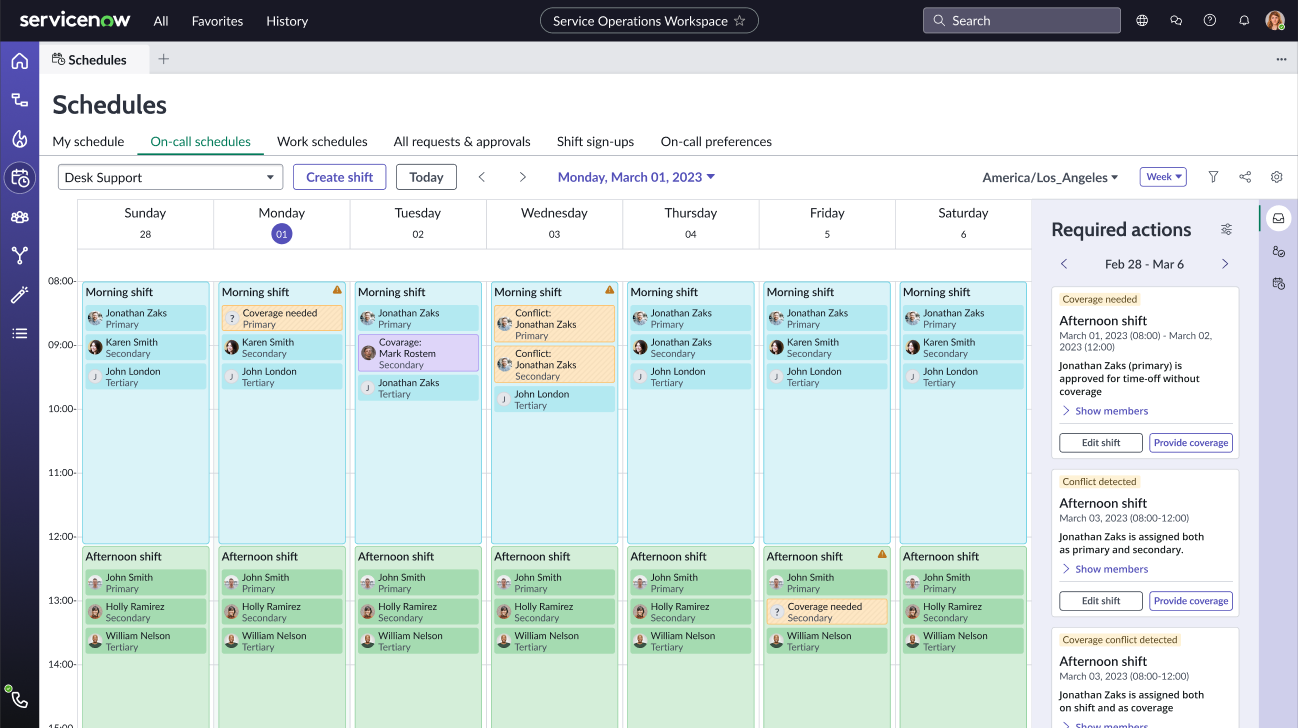Expand Show members under Coverage needed card
Screen dimensions: 1298x728
1104,411
